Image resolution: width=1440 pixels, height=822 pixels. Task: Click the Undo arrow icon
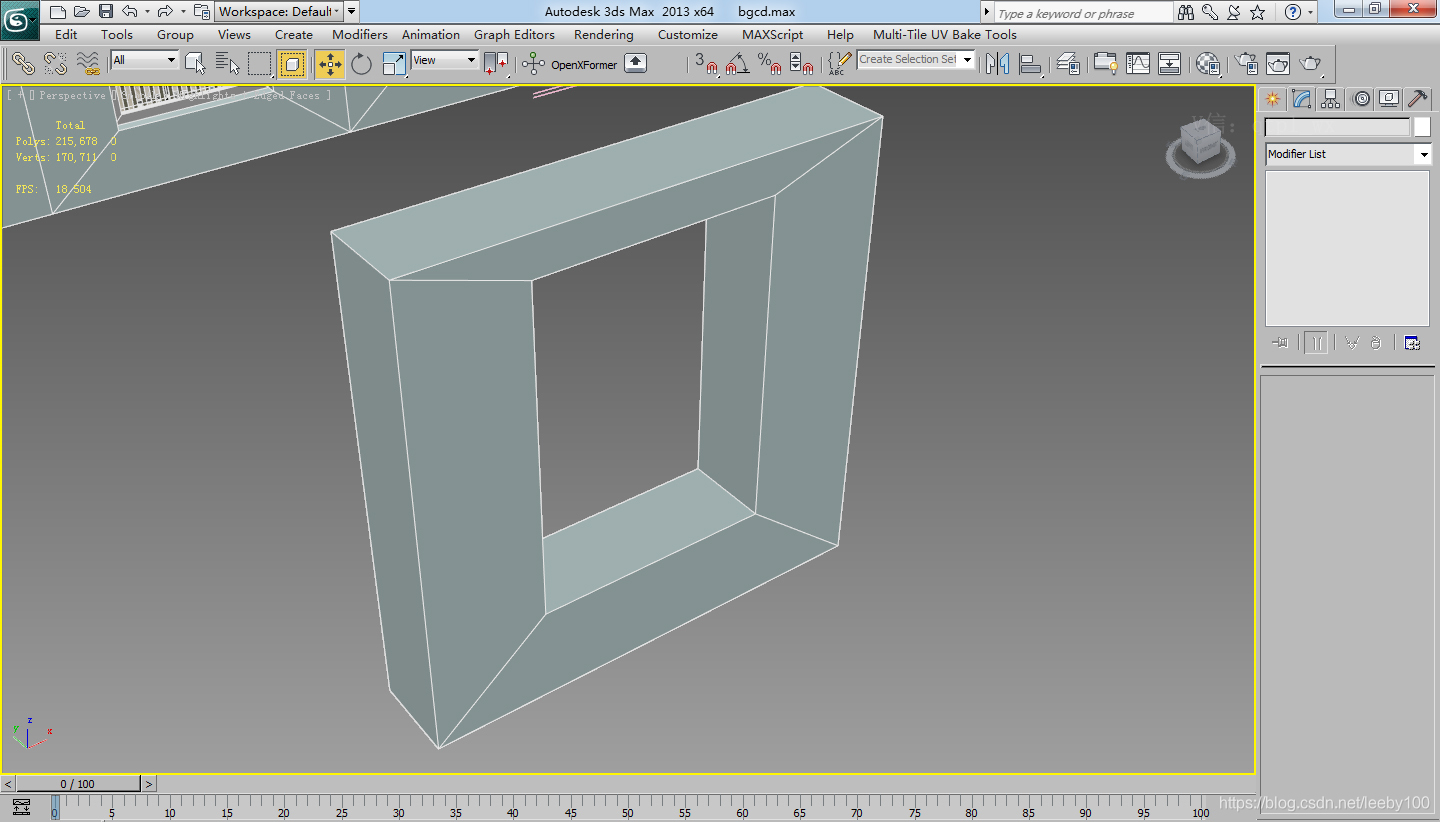(130, 12)
